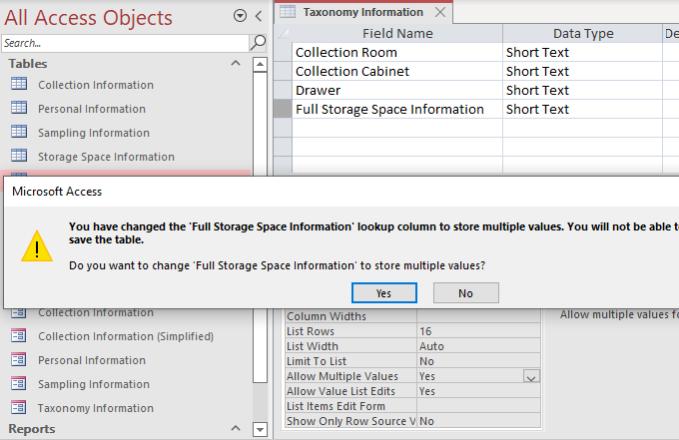
Task: Click the Personal Information form icon
Action: click(x=19, y=359)
